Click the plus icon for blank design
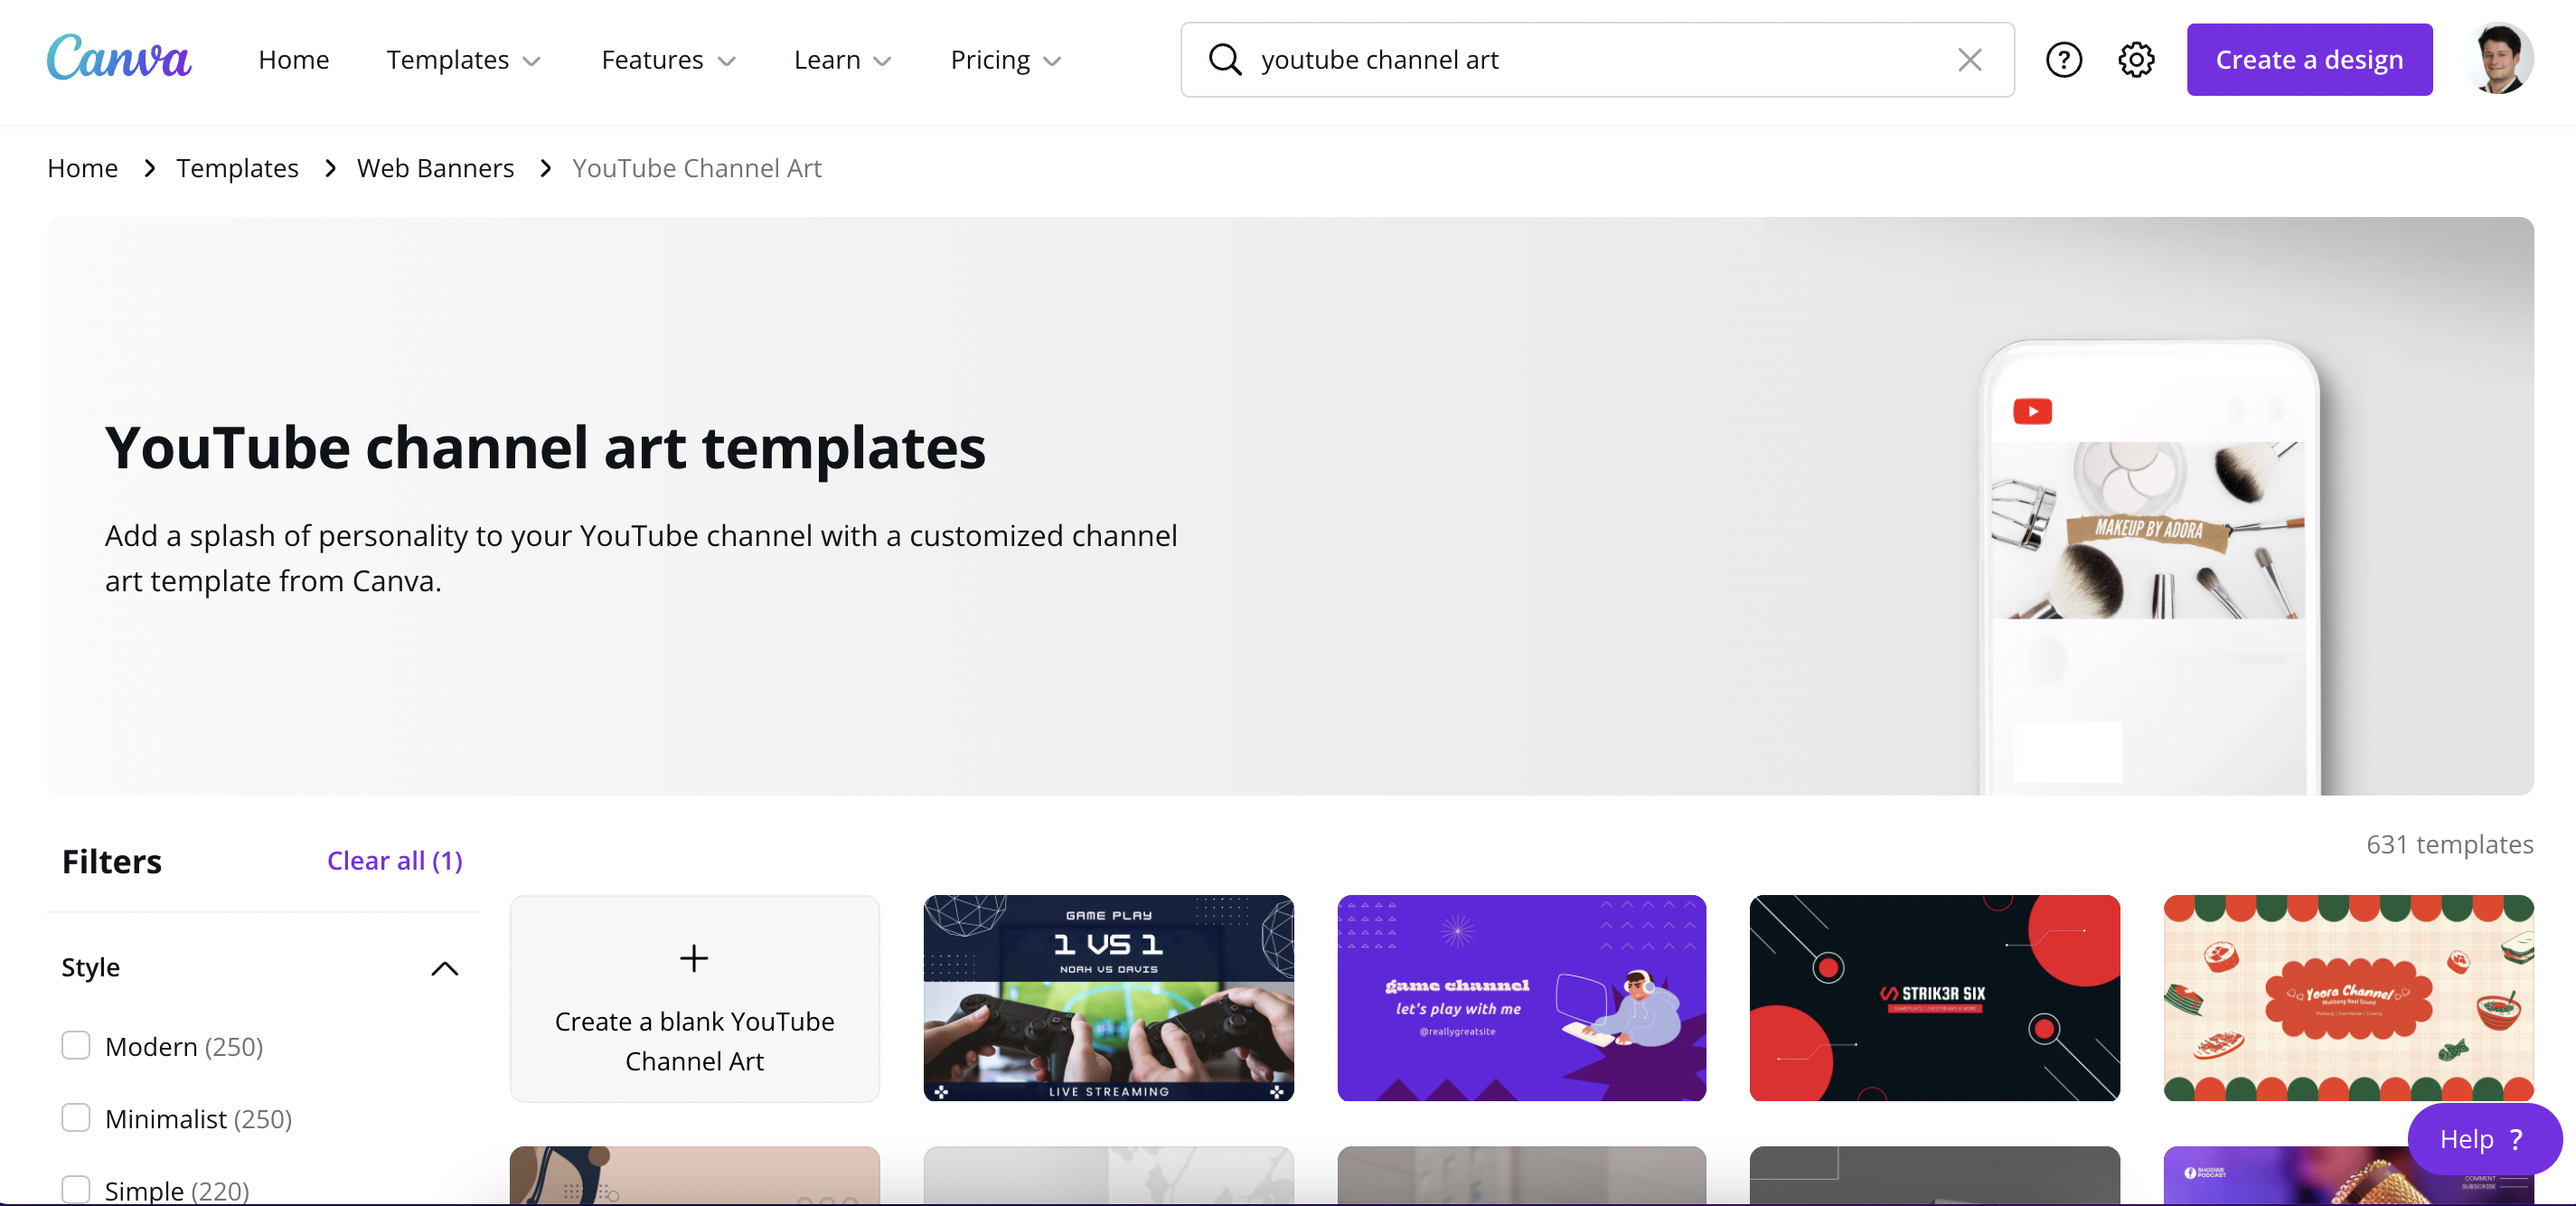2576x1206 pixels. click(694, 958)
